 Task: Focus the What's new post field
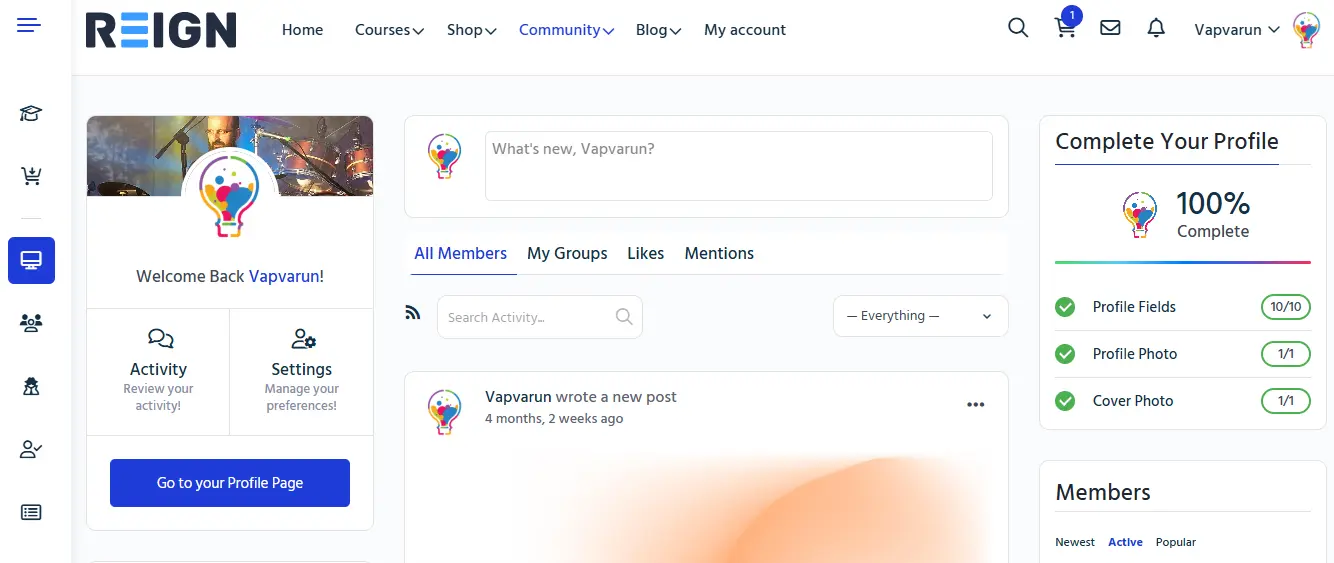(738, 166)
